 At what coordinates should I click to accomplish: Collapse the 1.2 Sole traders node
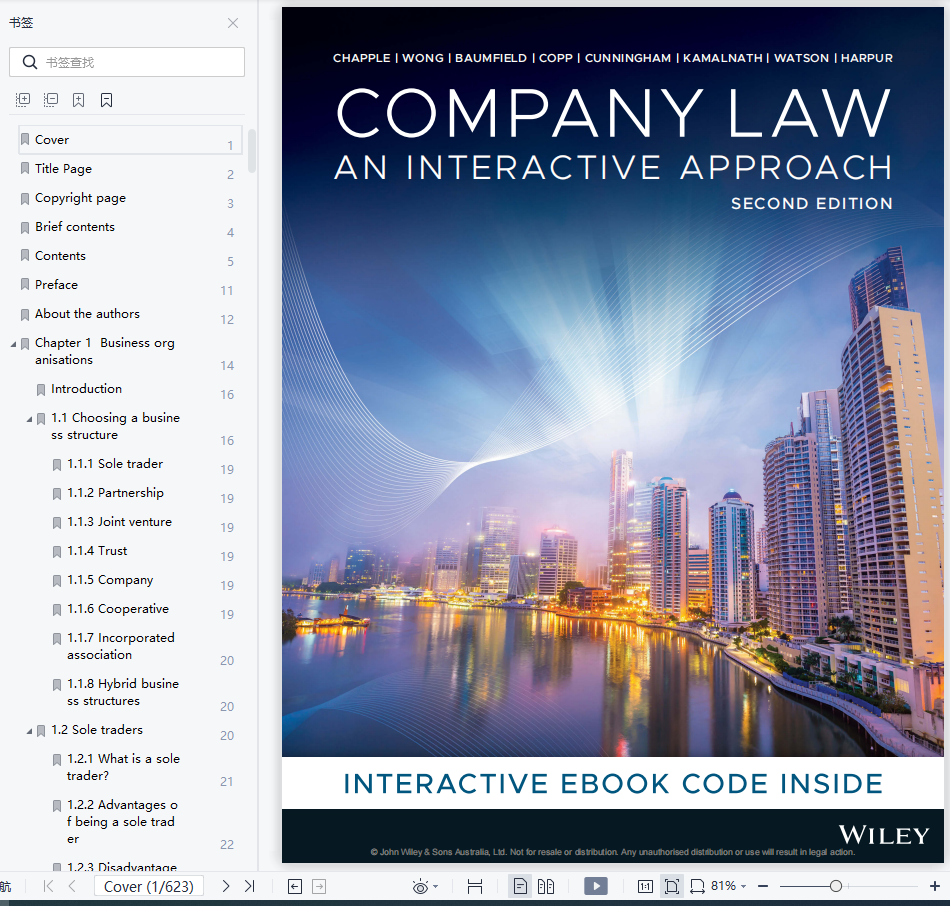29,731
